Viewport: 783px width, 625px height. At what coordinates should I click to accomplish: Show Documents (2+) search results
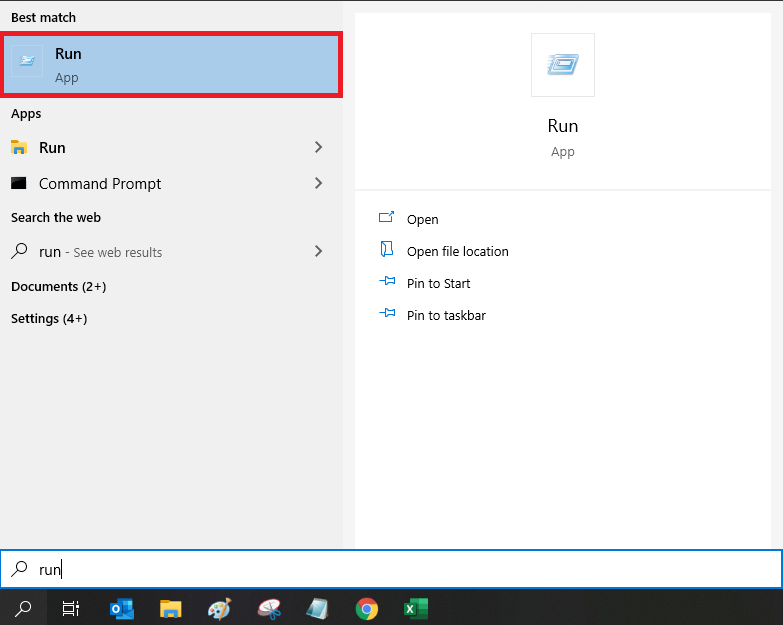(x=58, y=286)
